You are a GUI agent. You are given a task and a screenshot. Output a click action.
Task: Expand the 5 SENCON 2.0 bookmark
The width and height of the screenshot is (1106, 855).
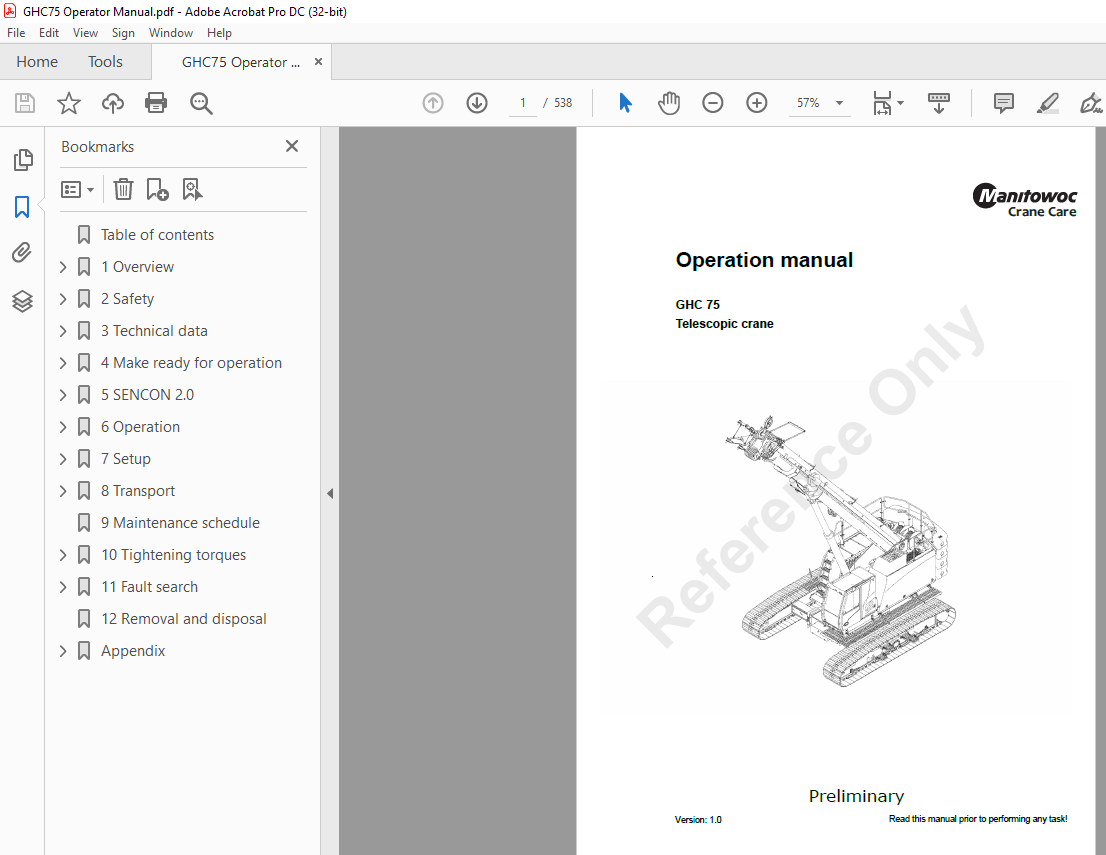click(x=63, y=395)
